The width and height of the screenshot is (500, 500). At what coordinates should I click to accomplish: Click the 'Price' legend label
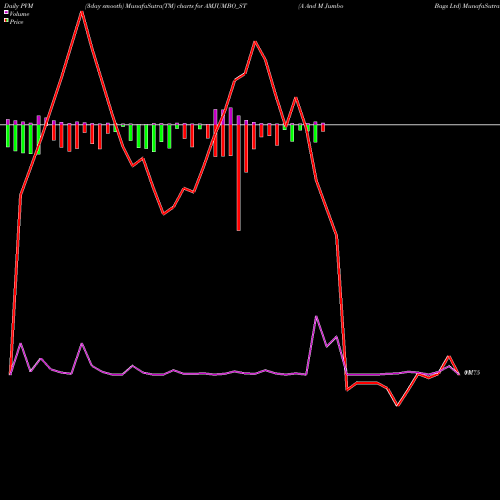16,22
